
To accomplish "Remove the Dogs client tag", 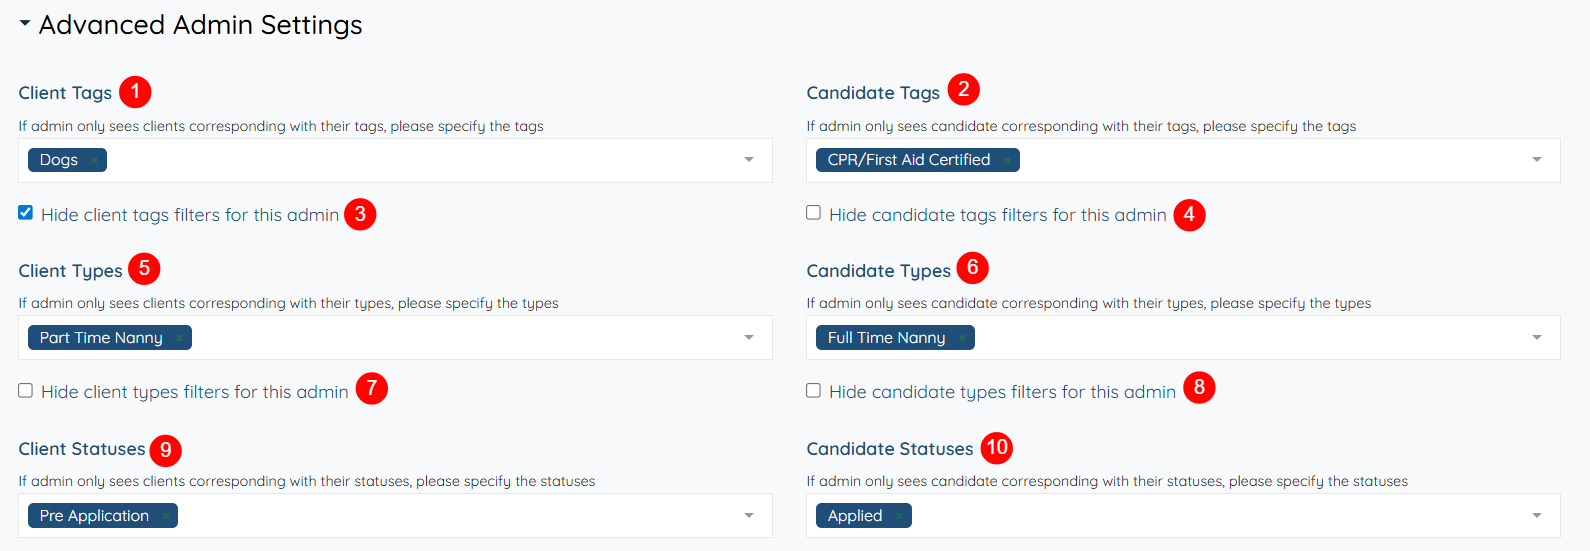I will pos(94,161).
